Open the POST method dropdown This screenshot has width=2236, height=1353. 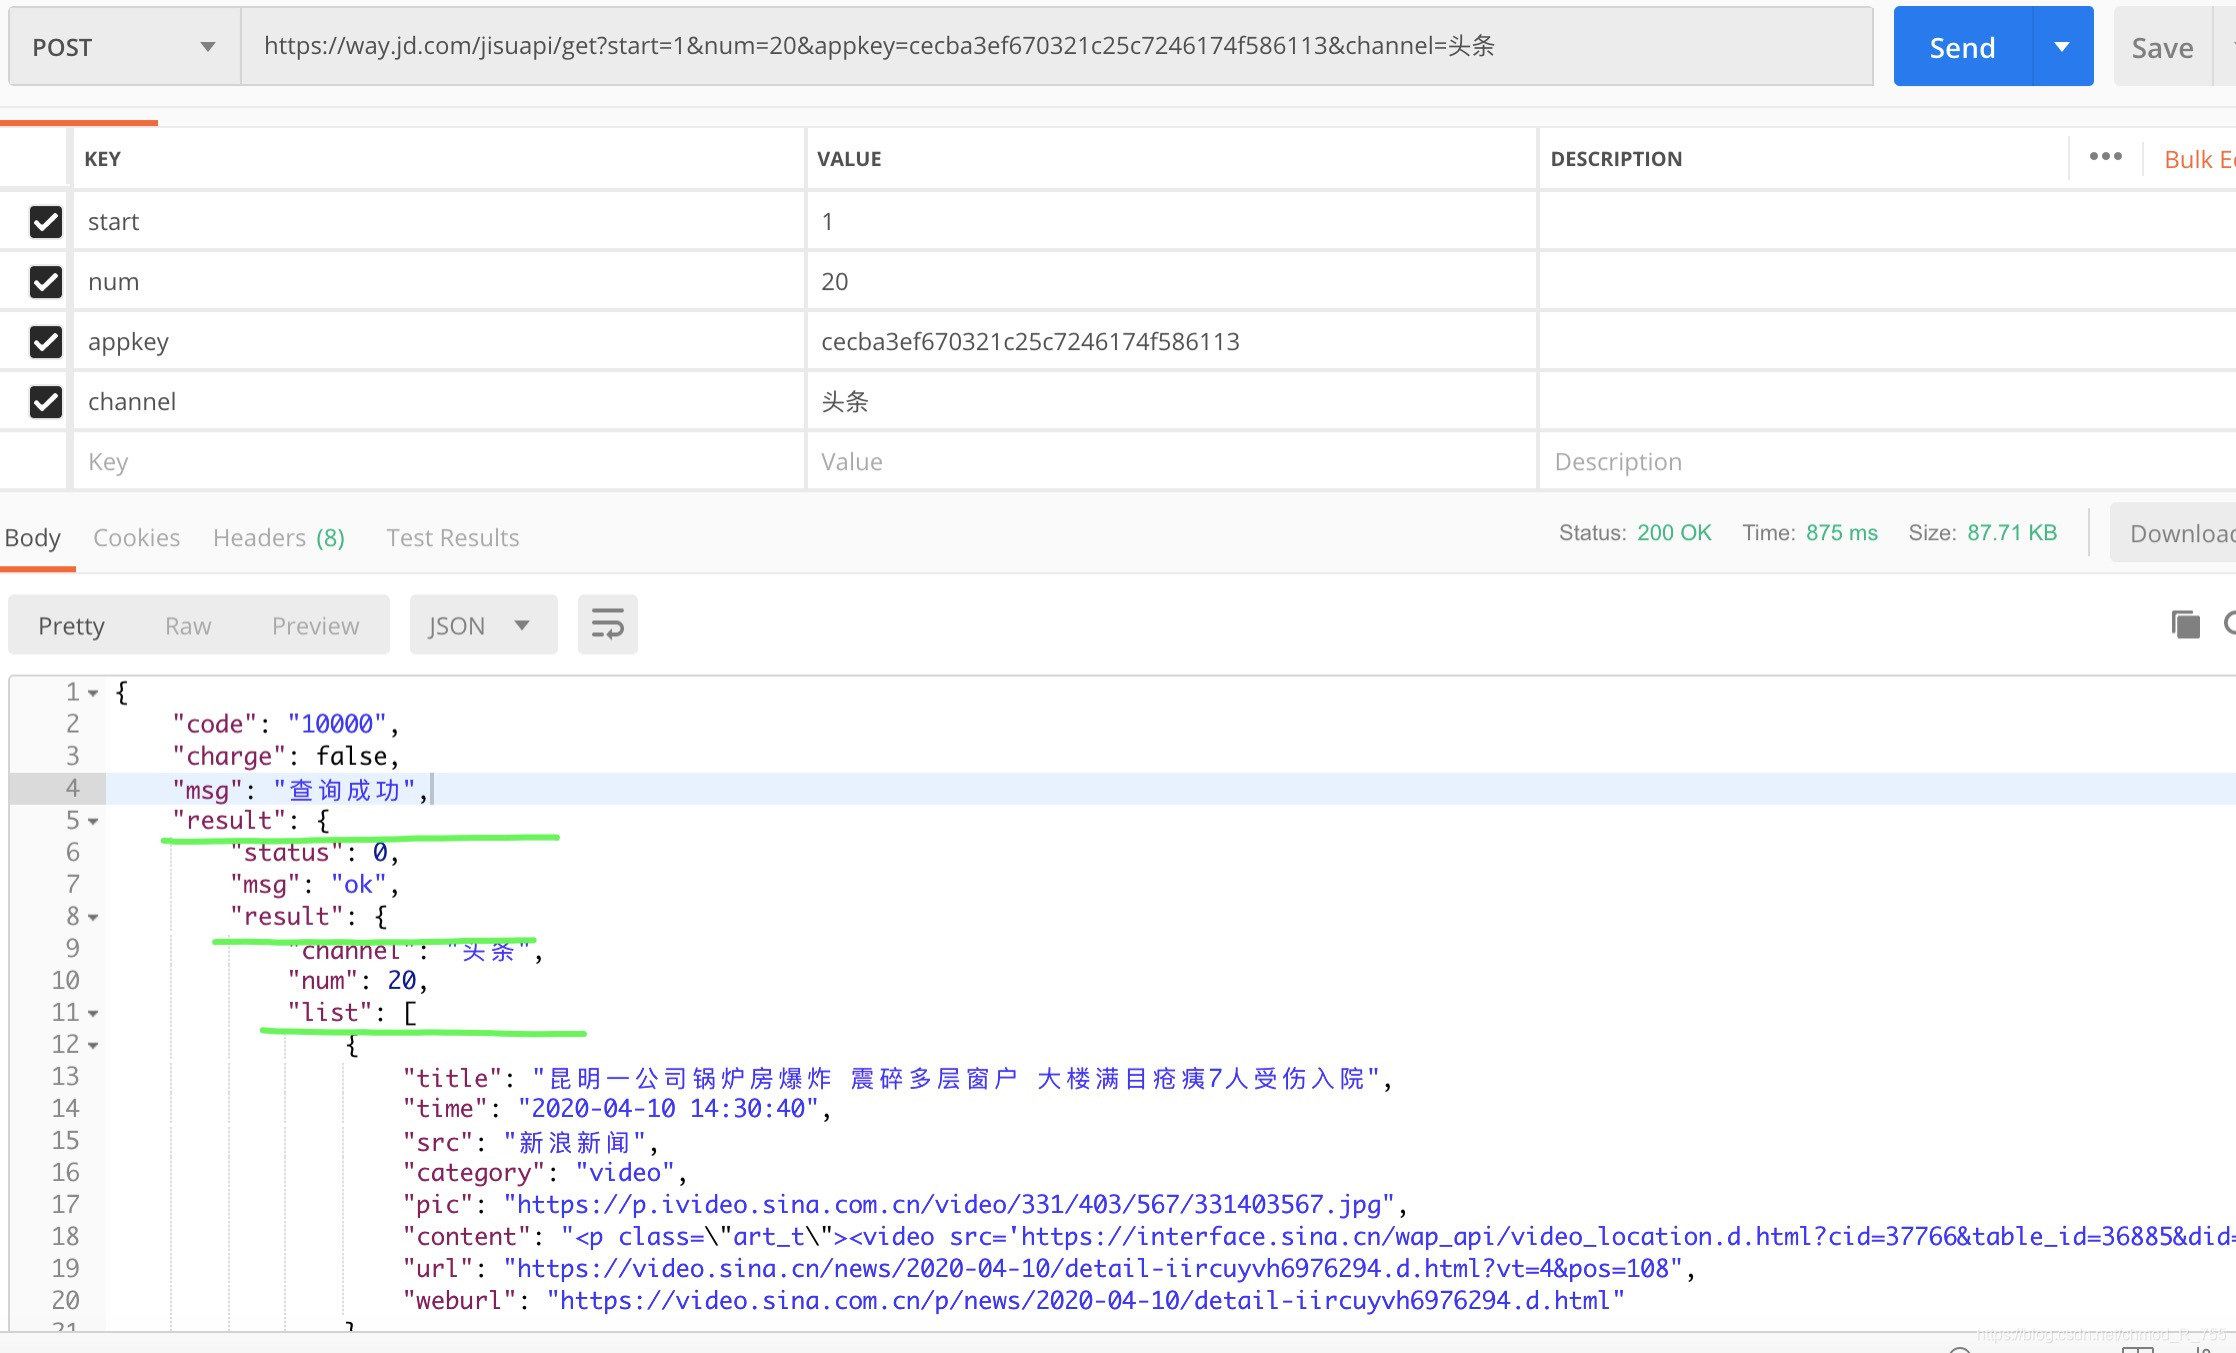(124, 47)
